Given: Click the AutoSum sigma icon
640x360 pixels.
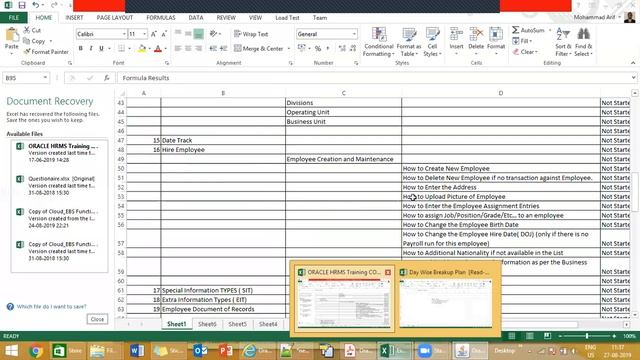Looking at the screenshot, I should pos(516,30).
